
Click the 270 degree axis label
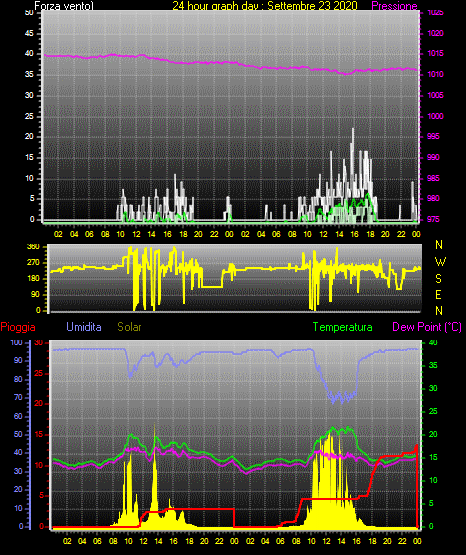tap(34, 263)
